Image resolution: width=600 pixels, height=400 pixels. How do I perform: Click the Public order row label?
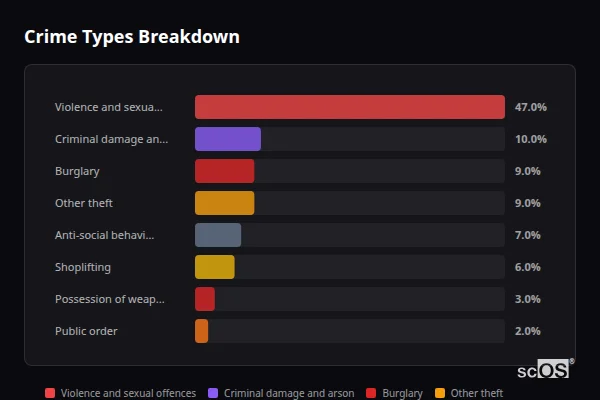pyautogui.click(x=86, y=331)
